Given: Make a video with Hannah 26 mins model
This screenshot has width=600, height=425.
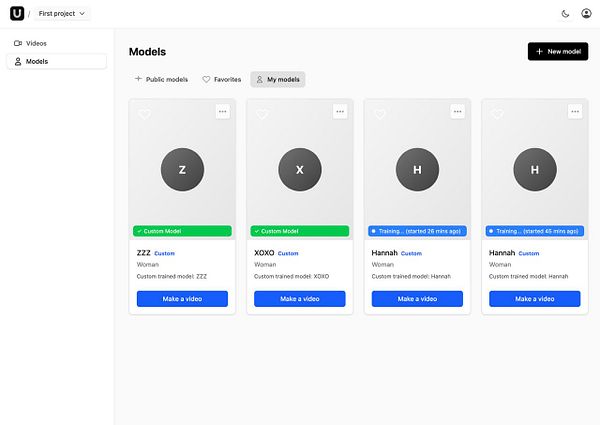Looking at the screenshot, I should click(x=417, y=299).
